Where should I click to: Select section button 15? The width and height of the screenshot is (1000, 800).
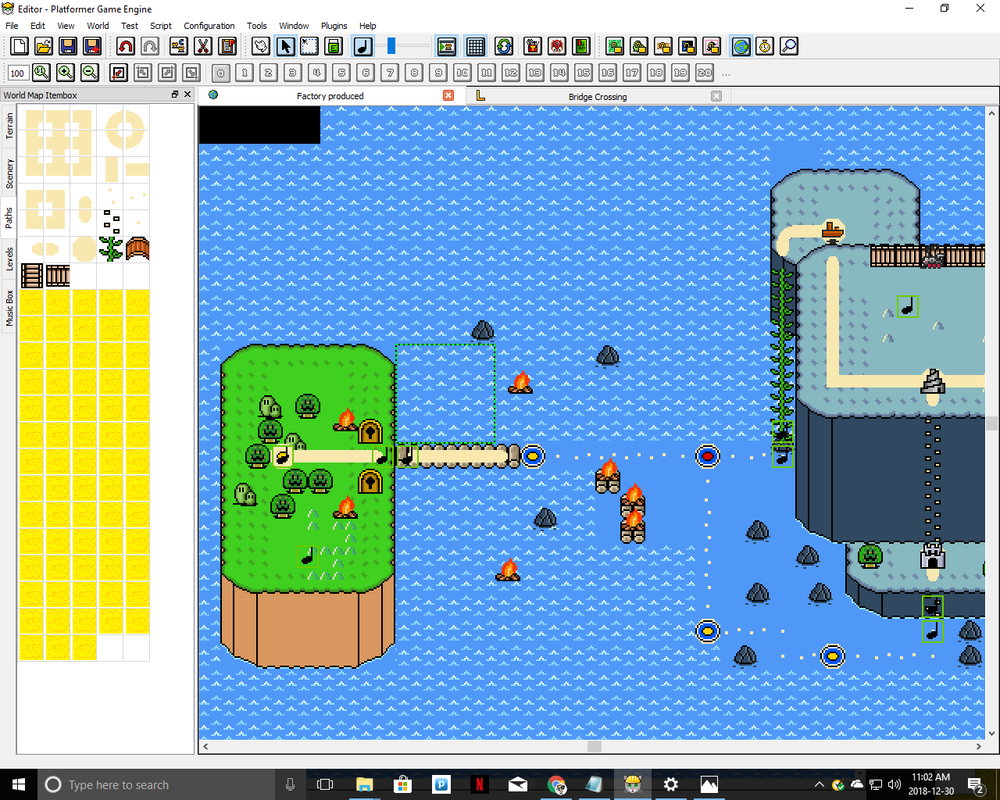584,73
